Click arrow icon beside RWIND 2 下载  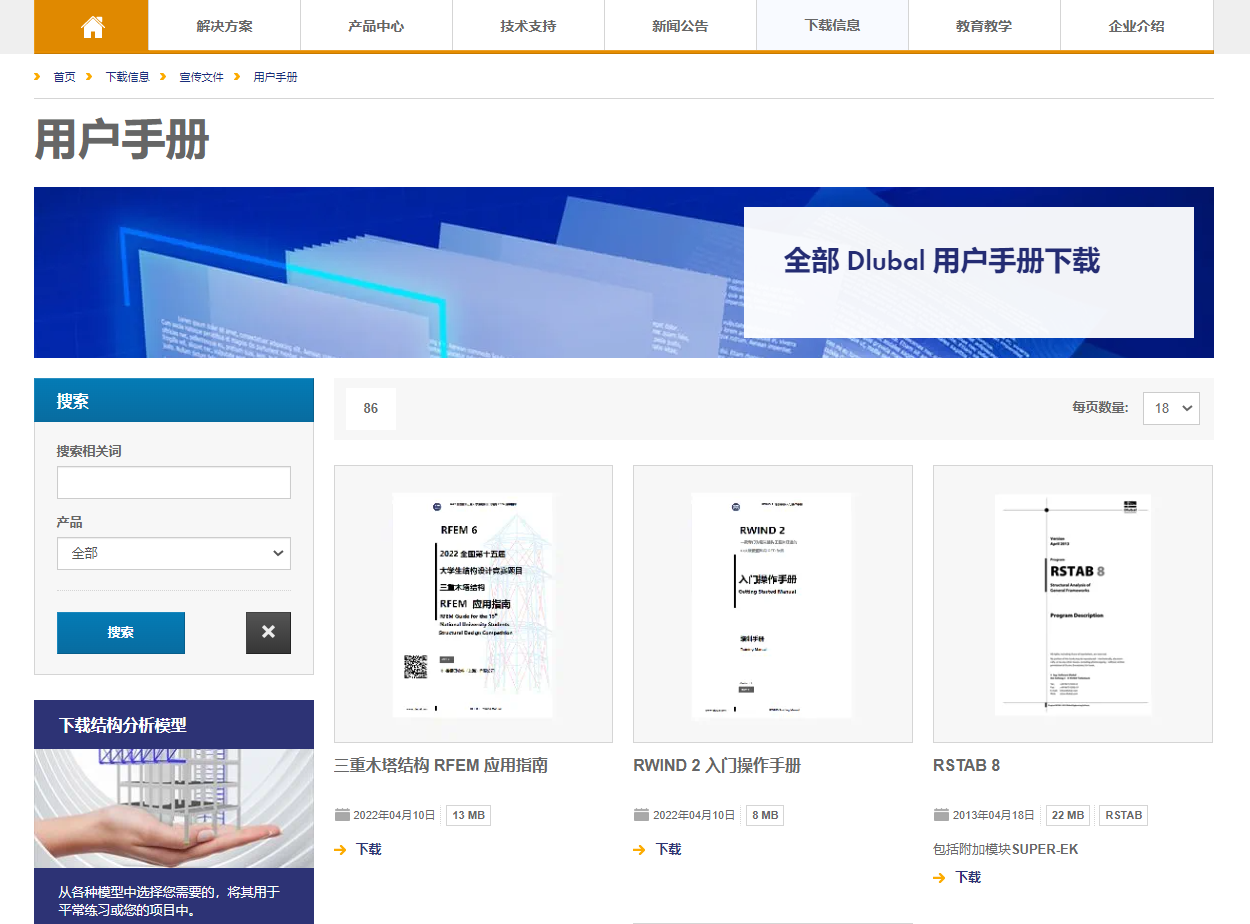pos(639,849)
